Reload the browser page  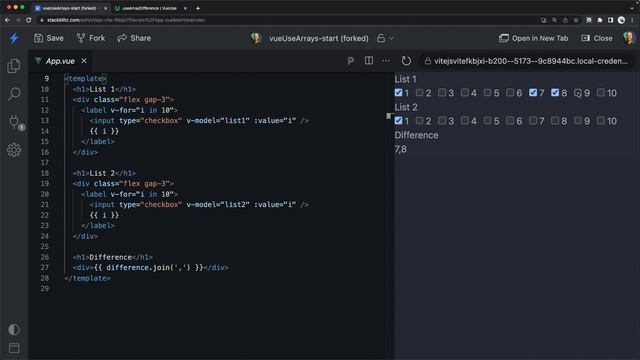29,20
